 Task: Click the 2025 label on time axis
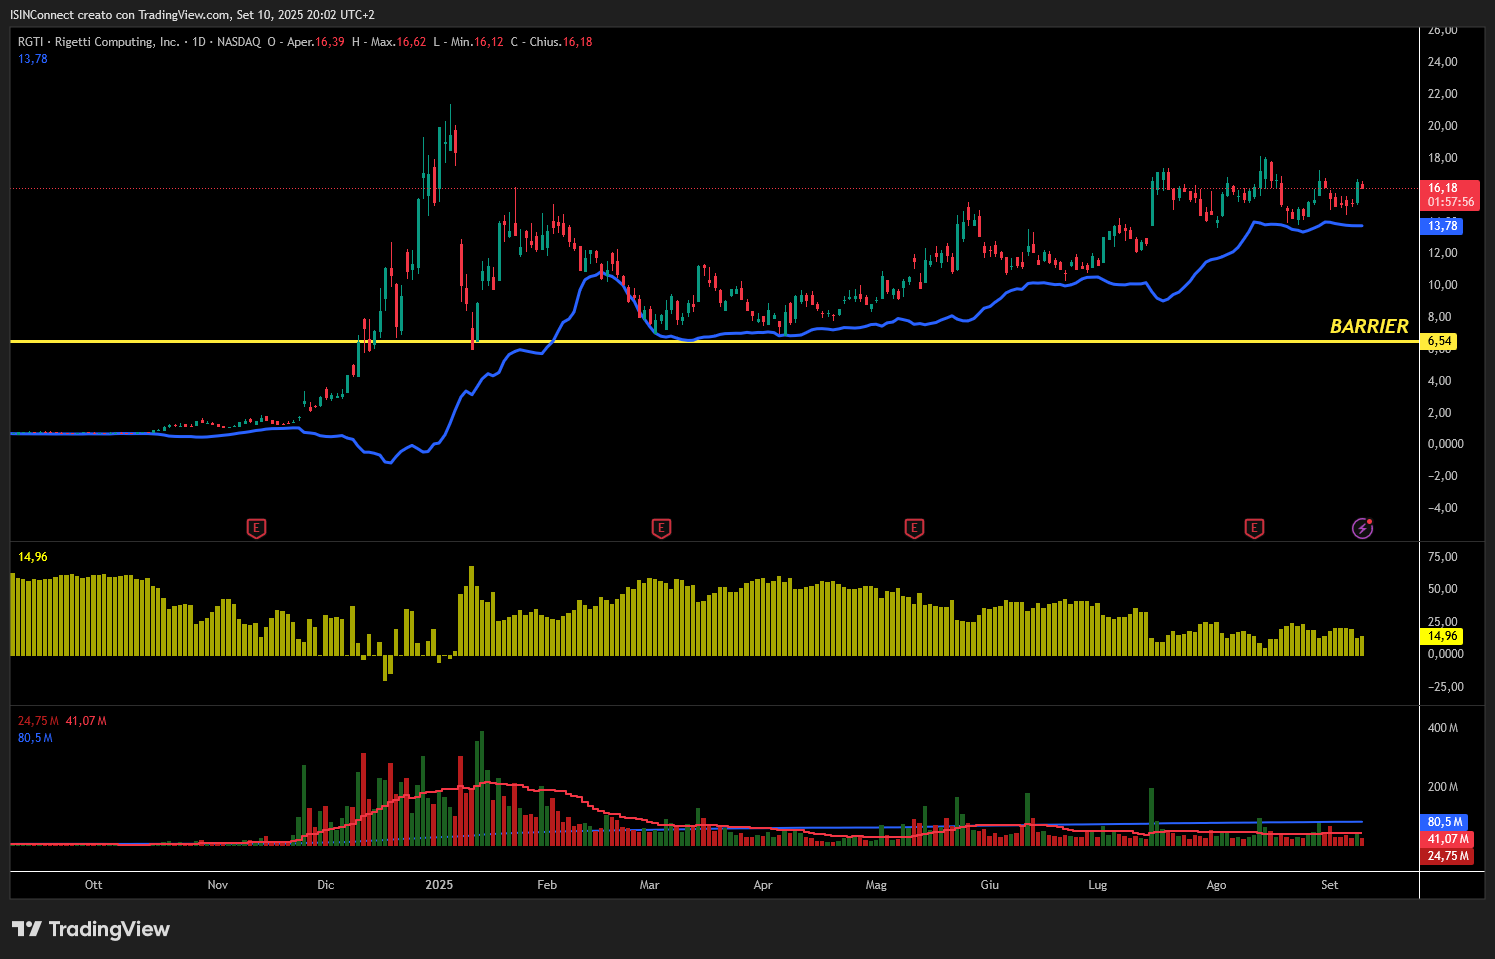point(439,885)
